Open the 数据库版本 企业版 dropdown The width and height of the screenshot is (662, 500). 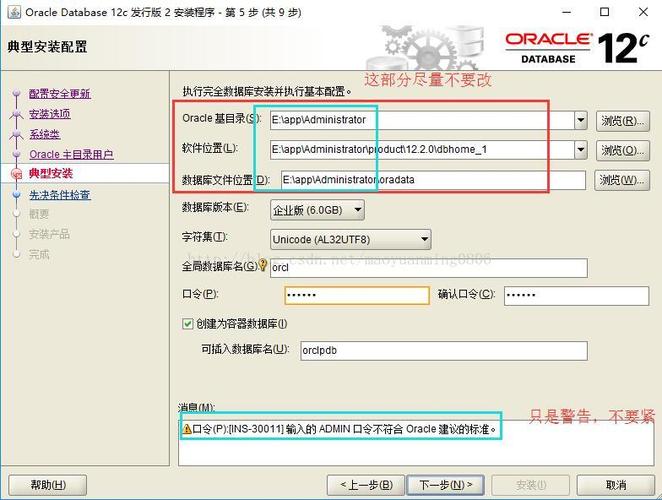[317, 210]
